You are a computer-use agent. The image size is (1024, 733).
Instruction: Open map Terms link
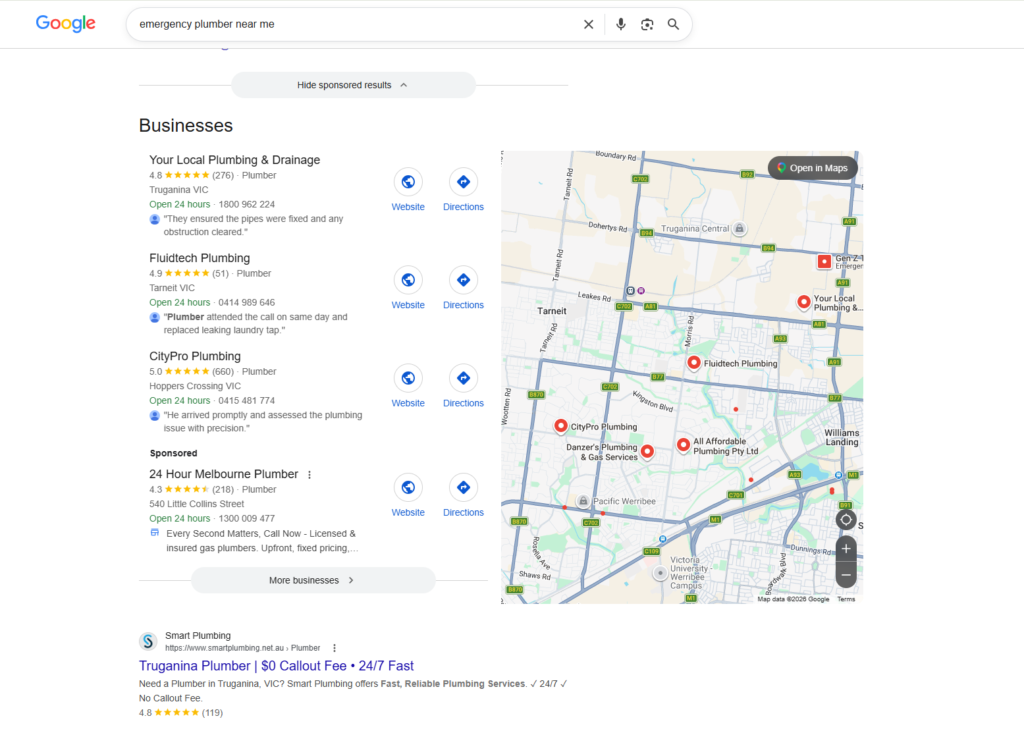pos(846,599)
